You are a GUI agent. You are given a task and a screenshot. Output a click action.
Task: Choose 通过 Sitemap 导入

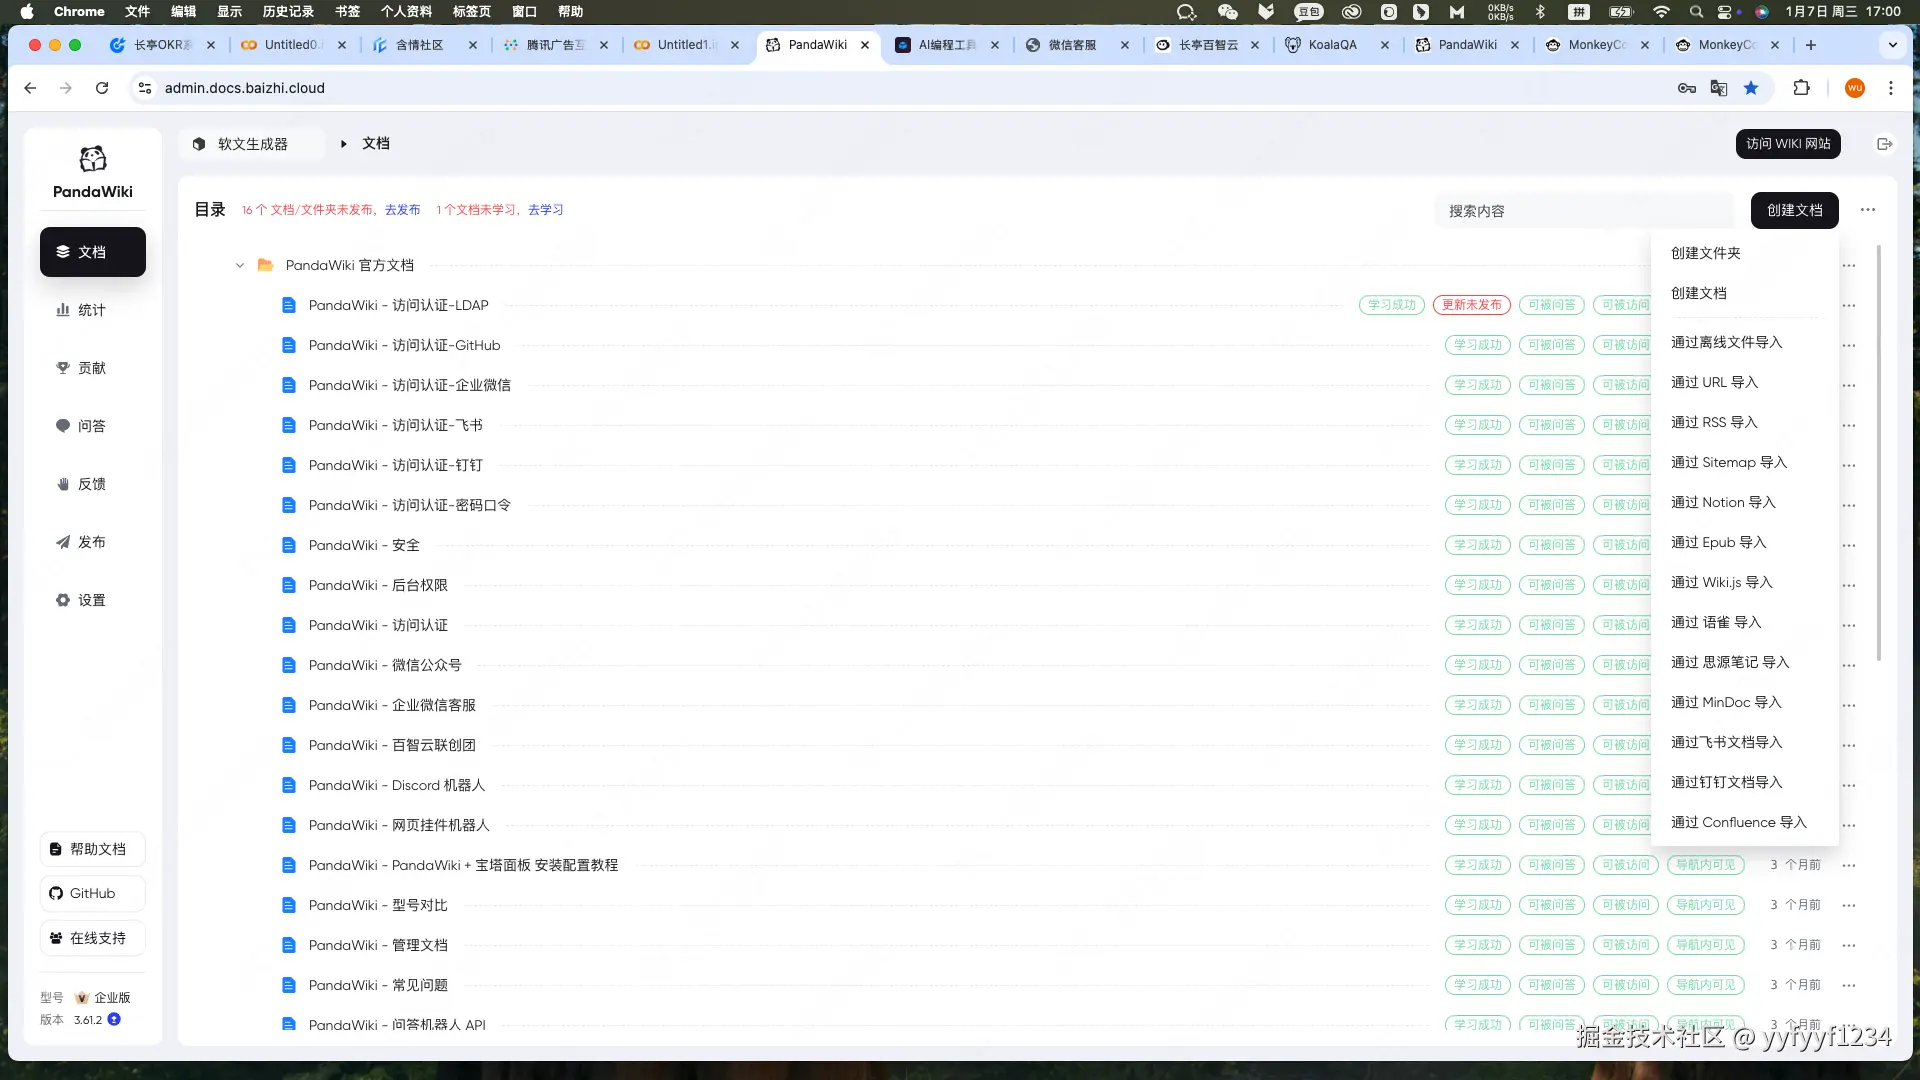[1745, 462]
